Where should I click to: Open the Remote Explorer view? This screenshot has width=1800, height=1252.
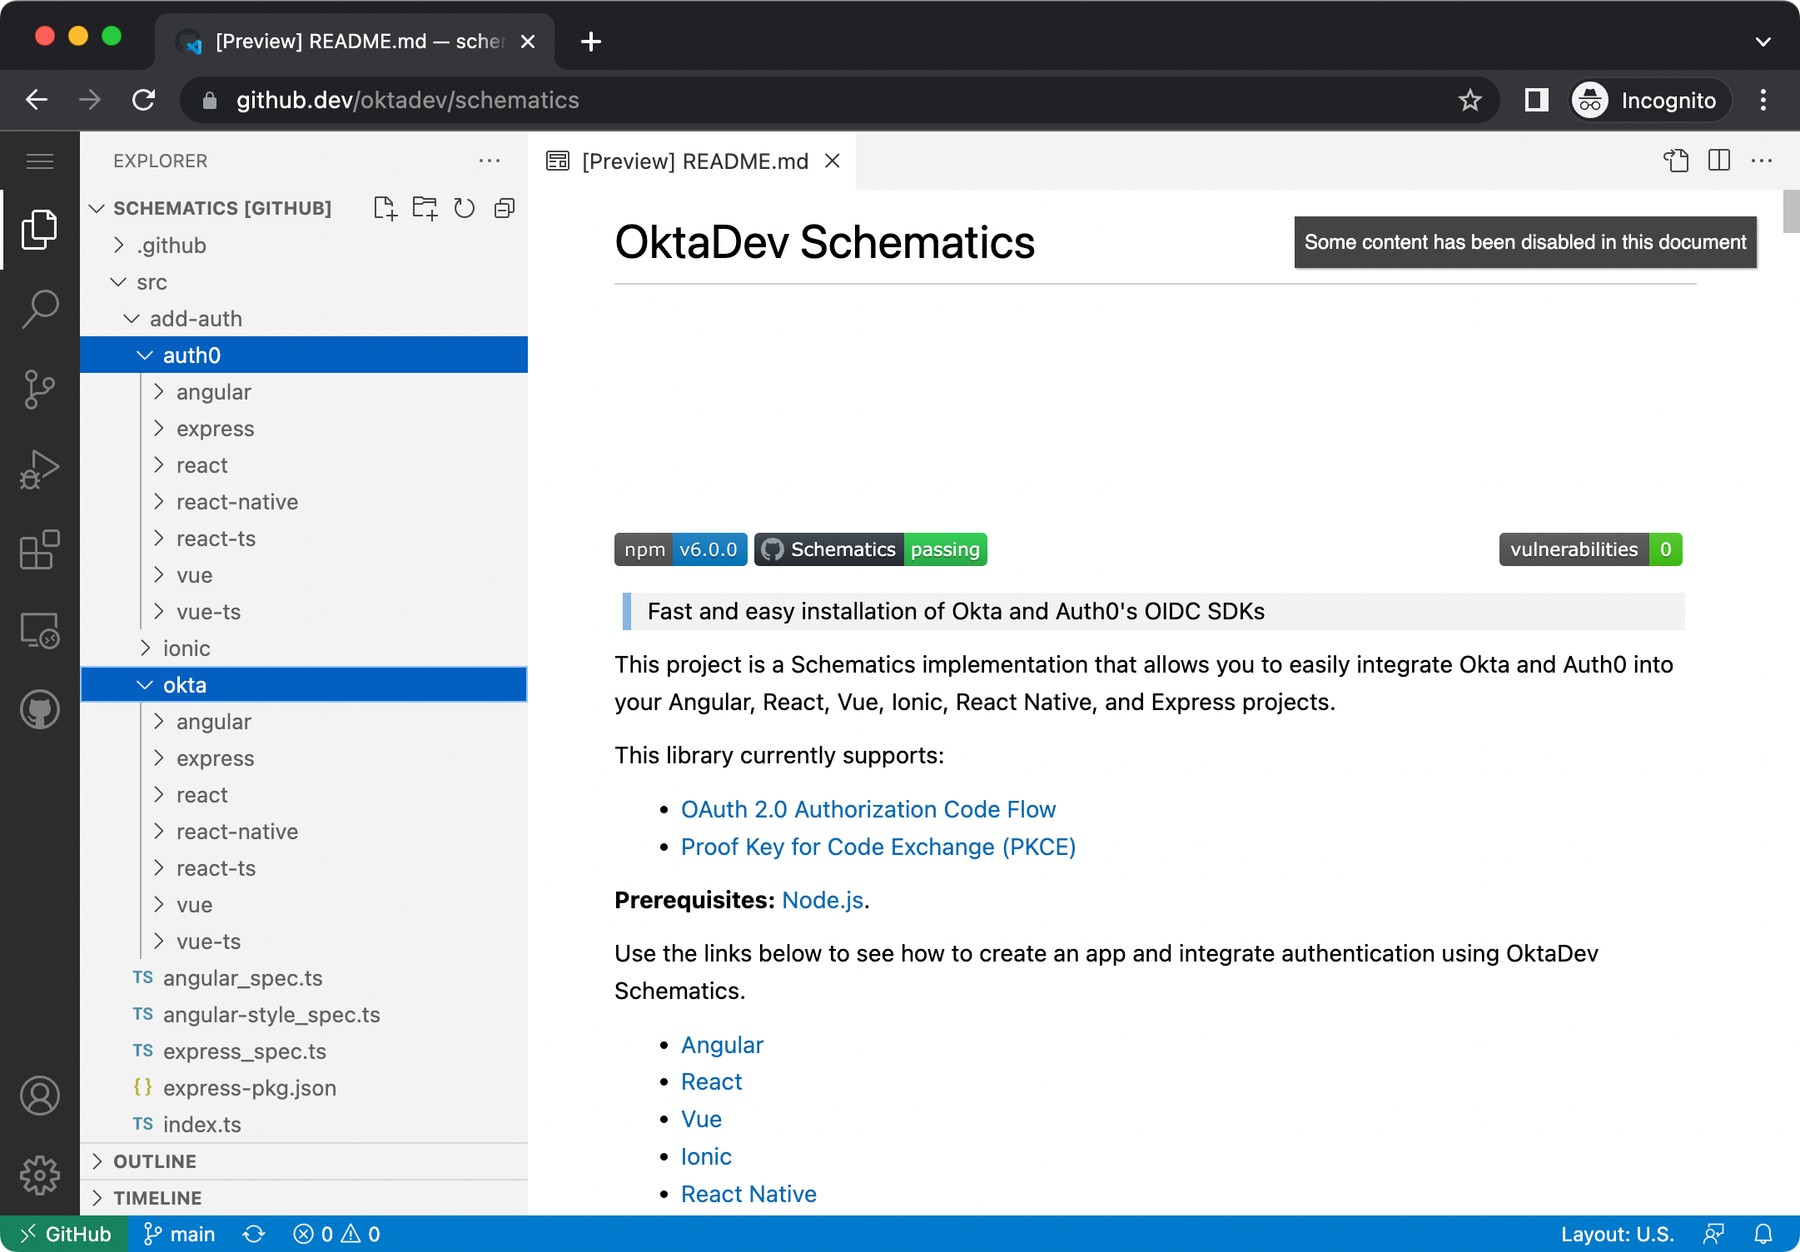tap(40, 630)
